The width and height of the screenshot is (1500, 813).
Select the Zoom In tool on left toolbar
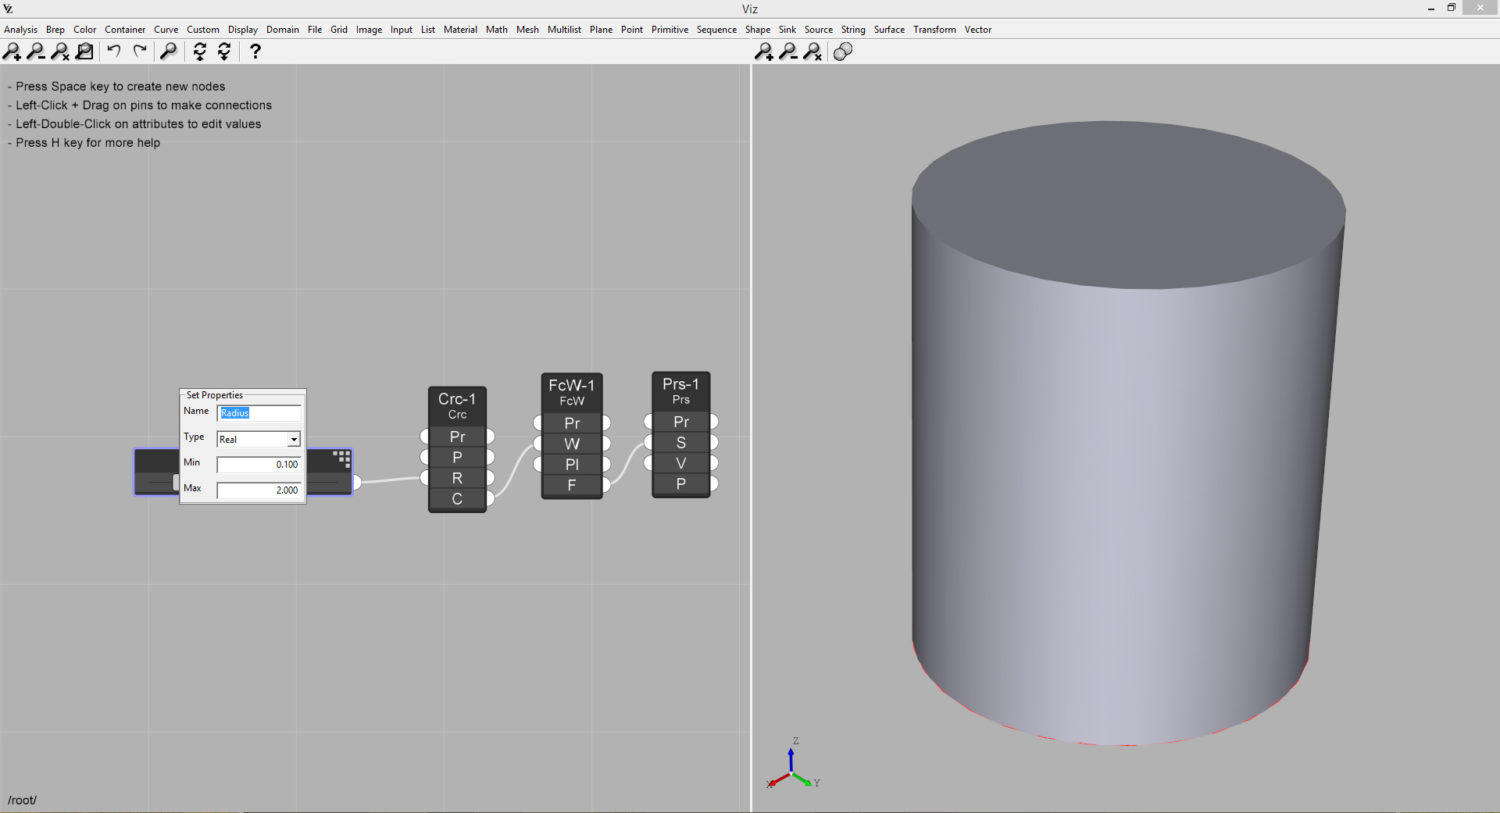(x=14, y=51)
